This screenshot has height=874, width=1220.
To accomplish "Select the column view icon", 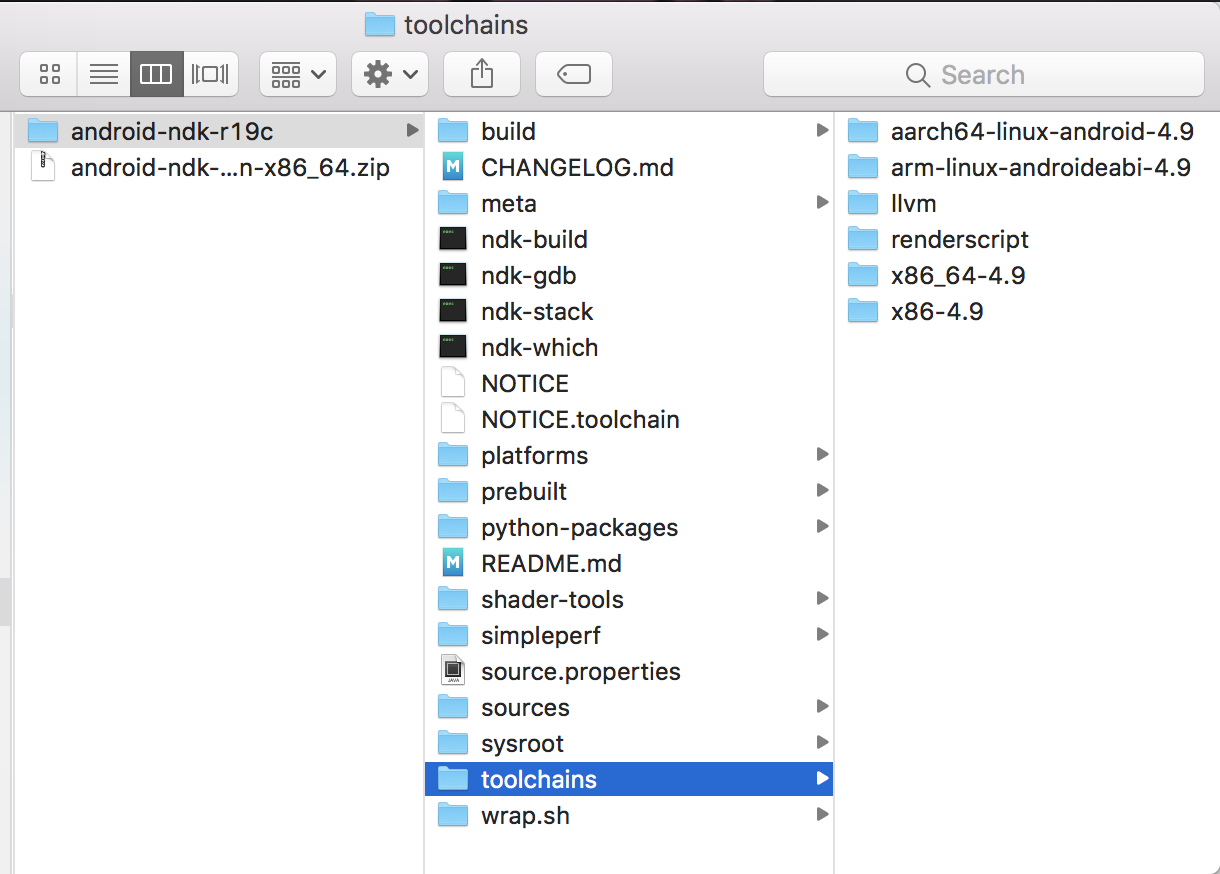I will (x=156, y=74).
